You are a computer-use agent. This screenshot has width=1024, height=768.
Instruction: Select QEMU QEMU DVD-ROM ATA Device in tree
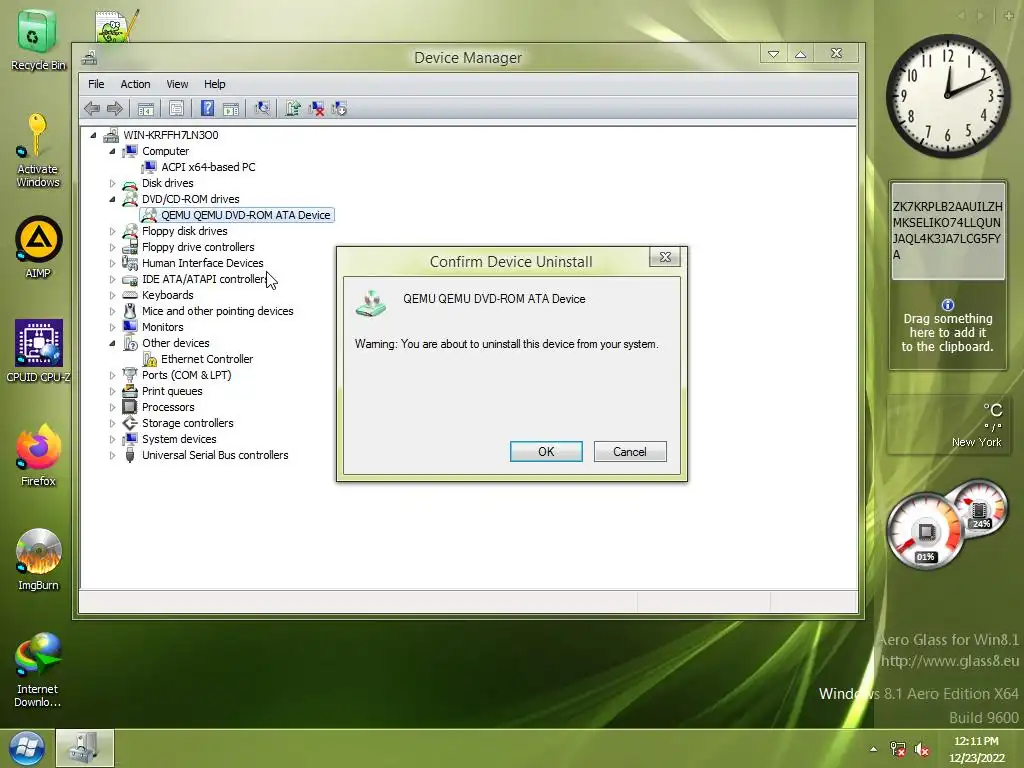tap(246, 215)
